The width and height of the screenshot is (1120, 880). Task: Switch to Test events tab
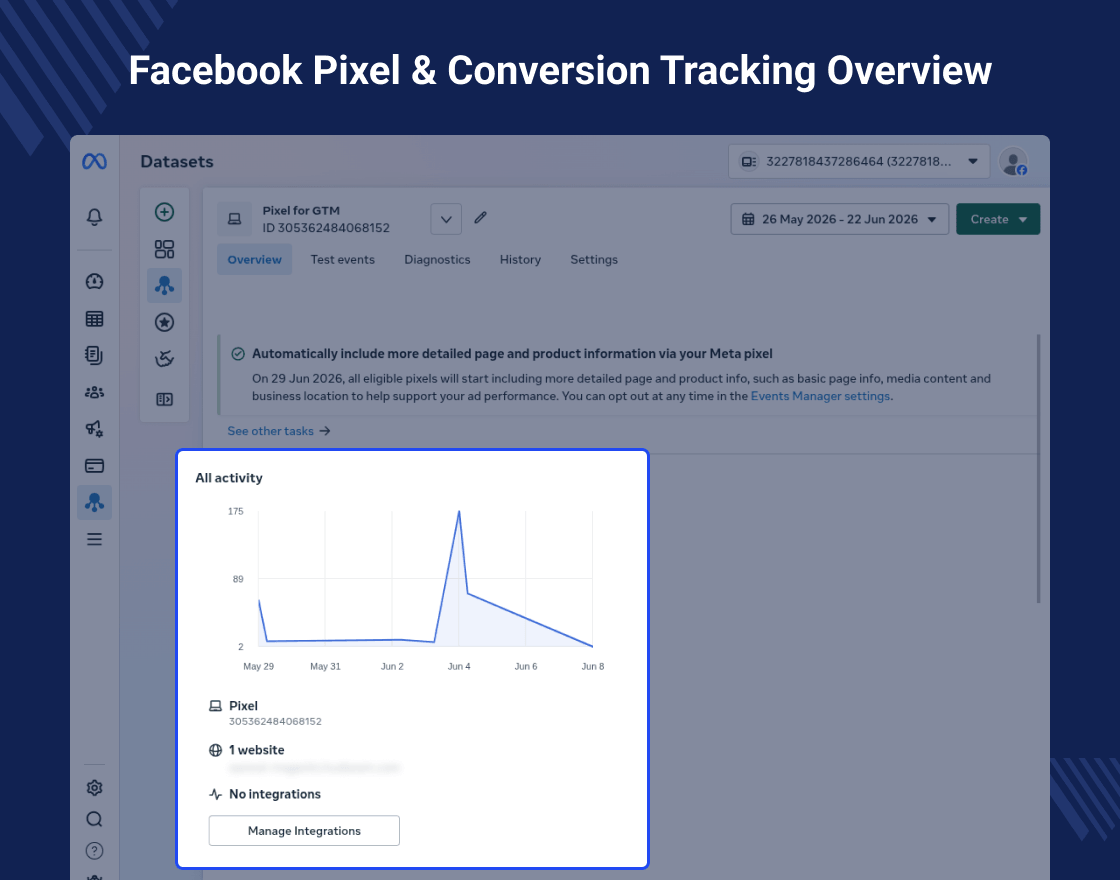tap(342, 259)
